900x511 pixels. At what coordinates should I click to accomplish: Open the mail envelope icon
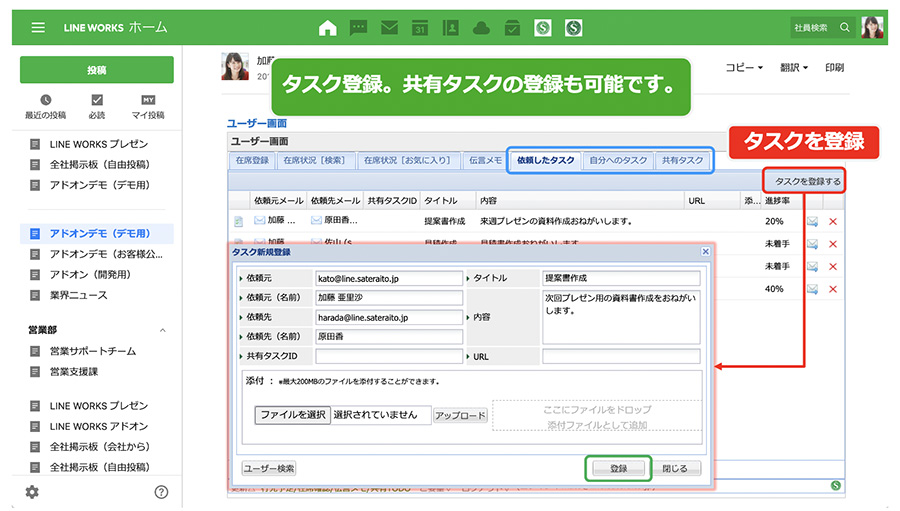389,28
